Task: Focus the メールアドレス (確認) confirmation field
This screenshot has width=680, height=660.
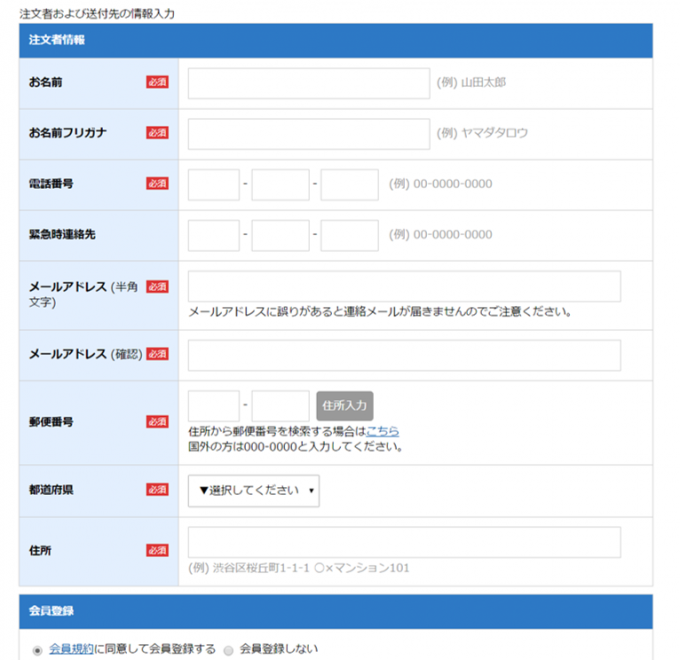Action: (404, 355)
